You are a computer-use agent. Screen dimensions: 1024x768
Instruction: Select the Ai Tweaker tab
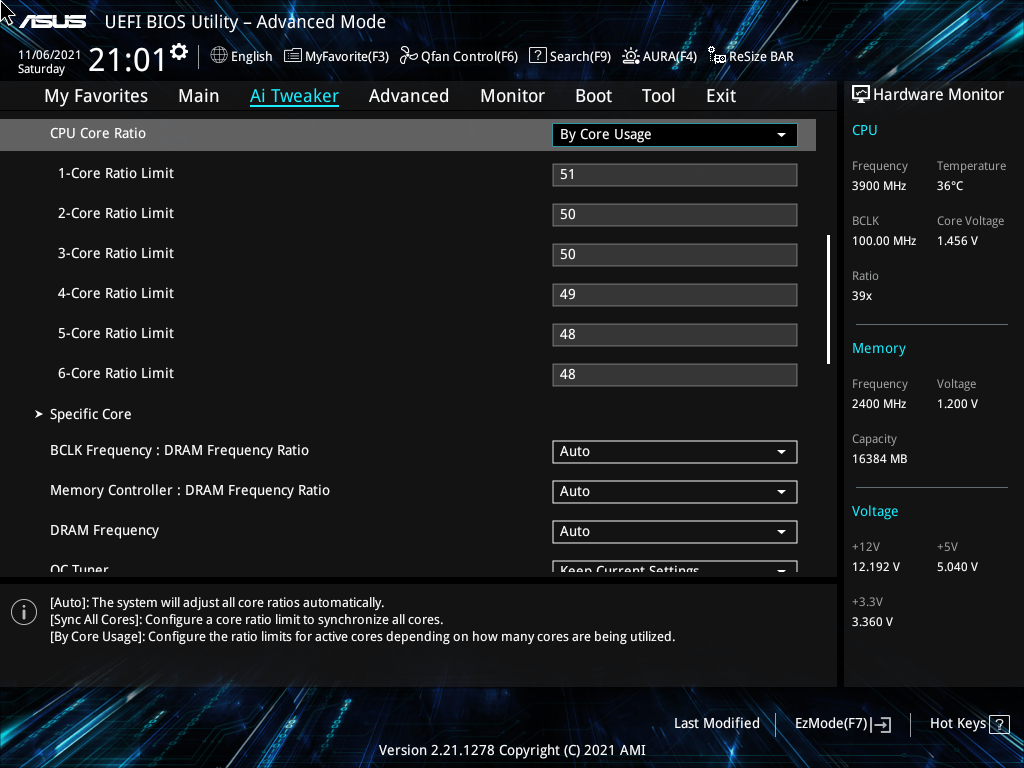[294, 96]
